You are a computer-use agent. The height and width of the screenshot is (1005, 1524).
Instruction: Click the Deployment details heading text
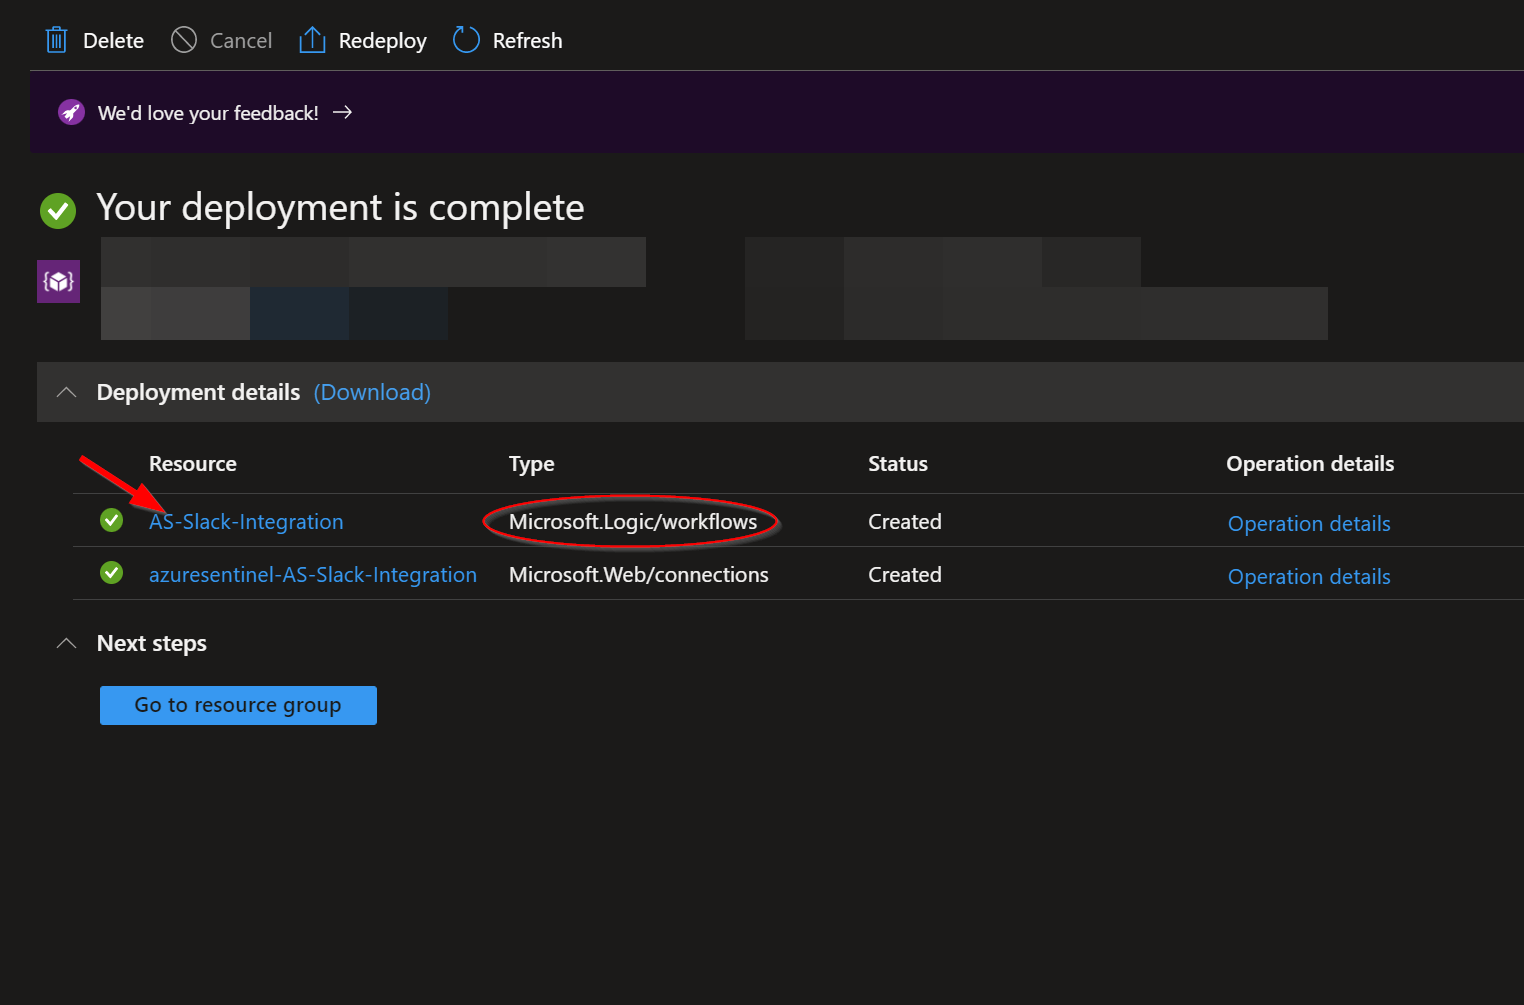(198, 392)
